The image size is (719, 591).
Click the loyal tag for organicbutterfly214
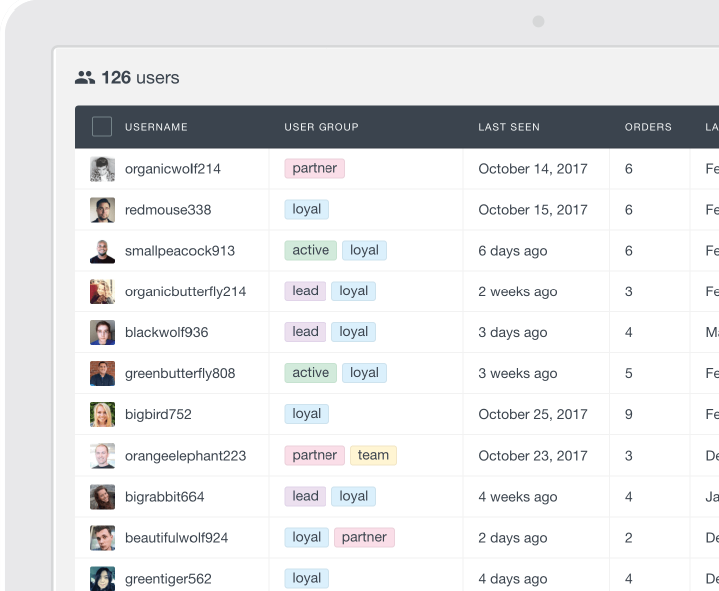[354, 291]
